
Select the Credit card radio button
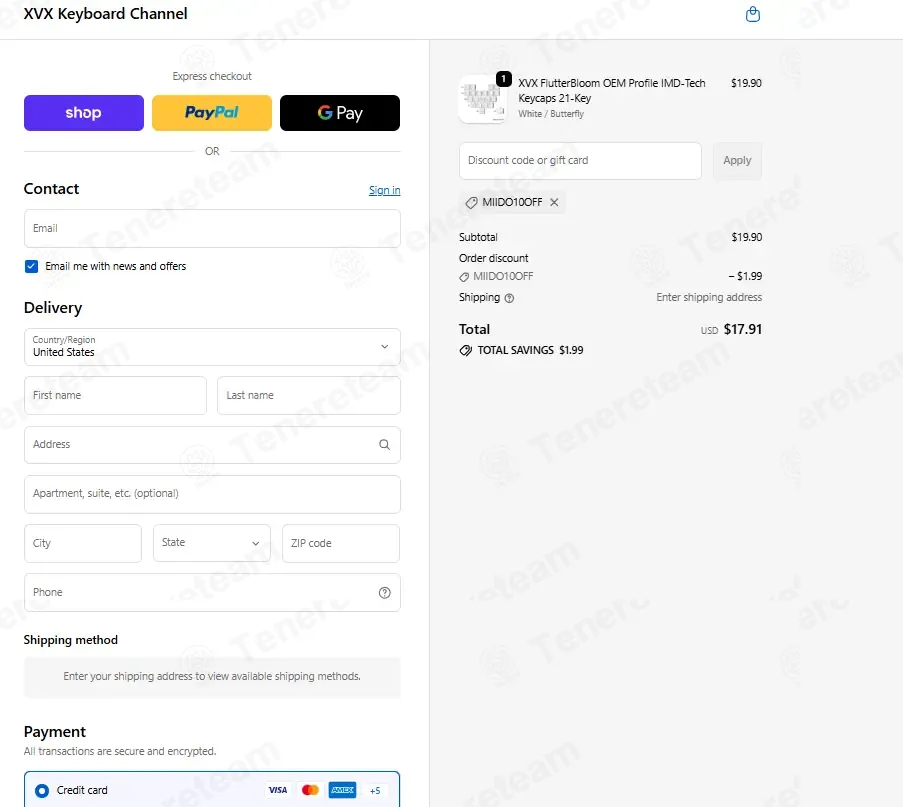pyautogui.click(x=41, y=790)
